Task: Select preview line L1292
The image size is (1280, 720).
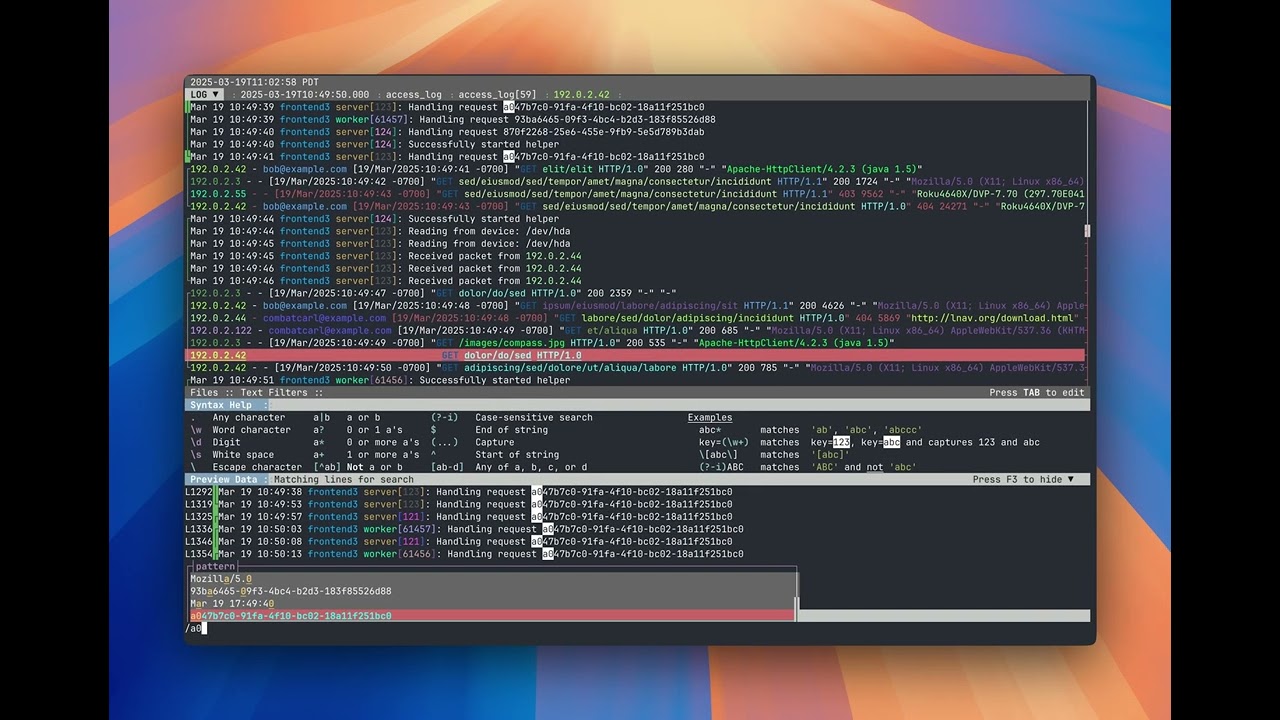Action: (x=637, y=492)
